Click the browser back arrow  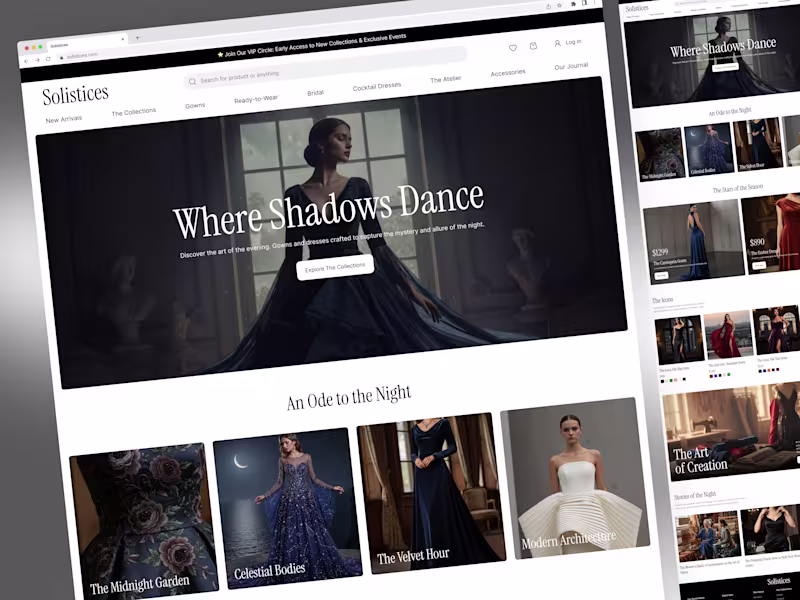[27, 61]
